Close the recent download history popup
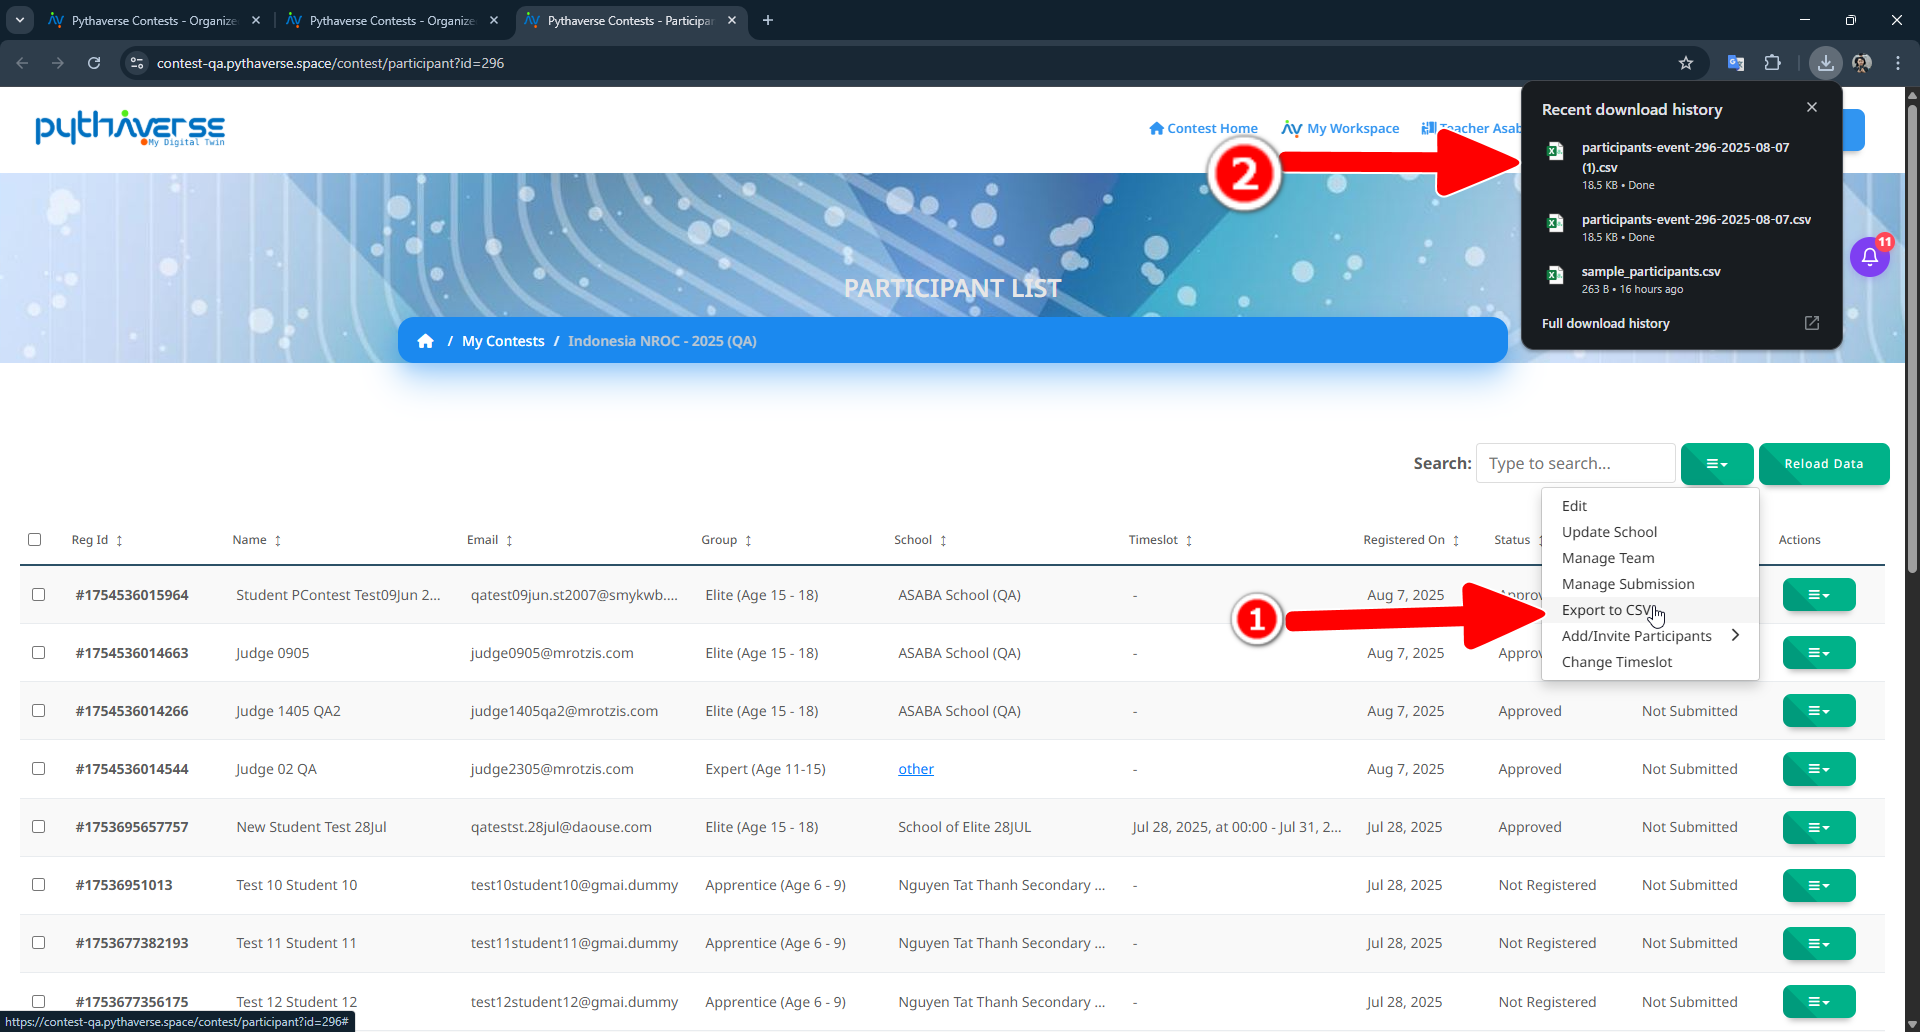This screenshot has width=1920, height=1032. pyautogui.click(x=1812, y=107)
